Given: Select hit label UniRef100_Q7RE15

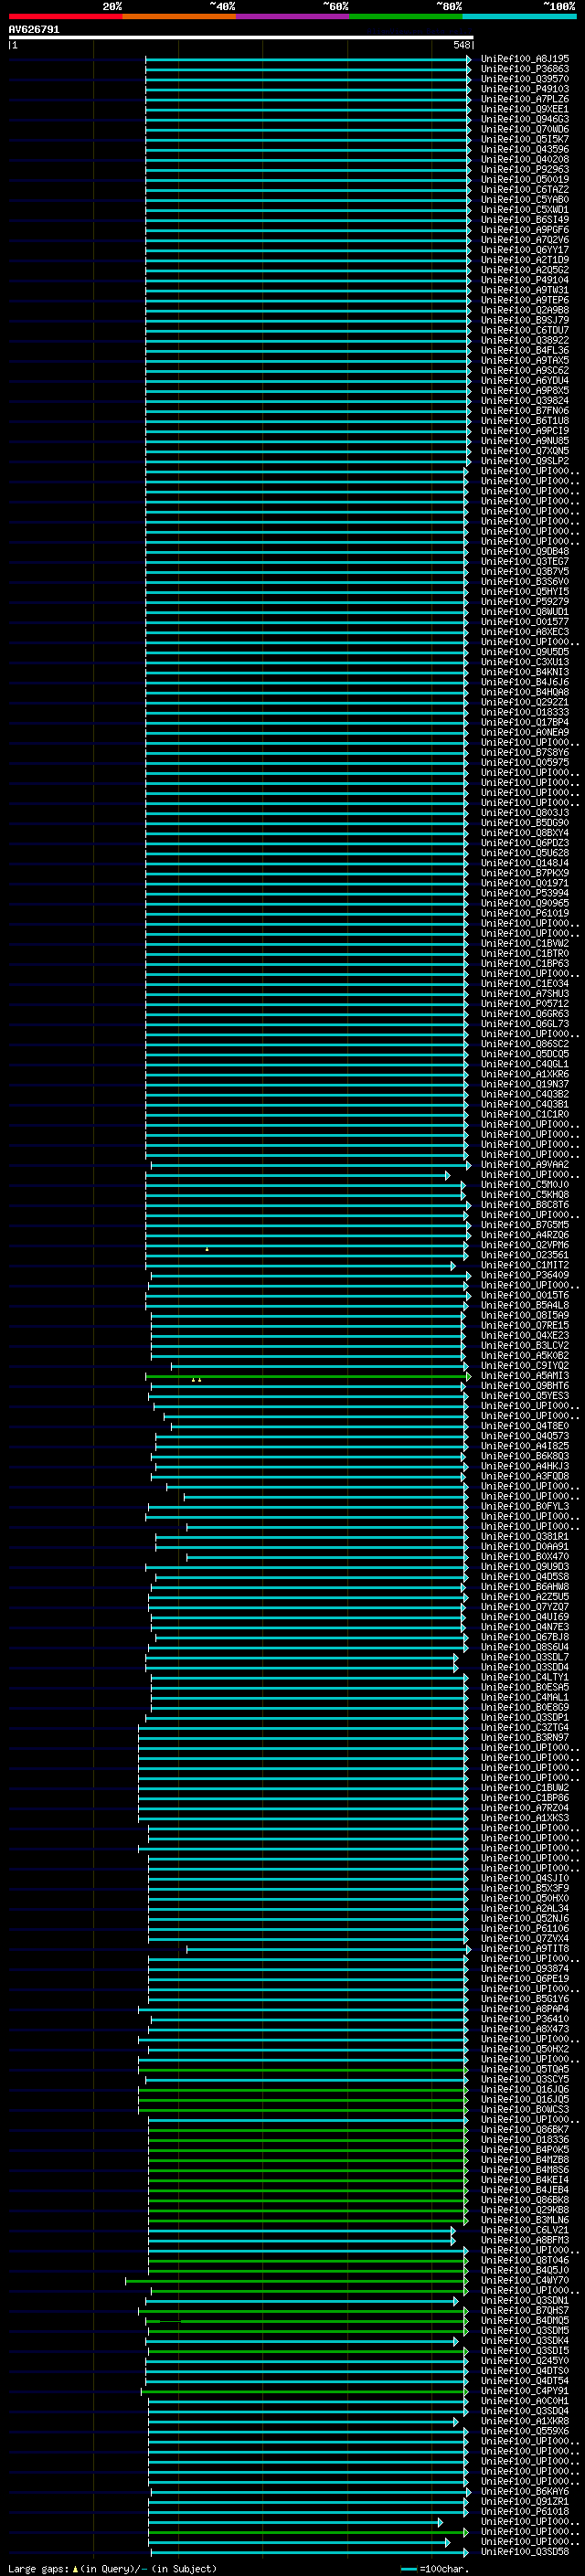Looking at the screenshot, I should (x=525, y=1326).
